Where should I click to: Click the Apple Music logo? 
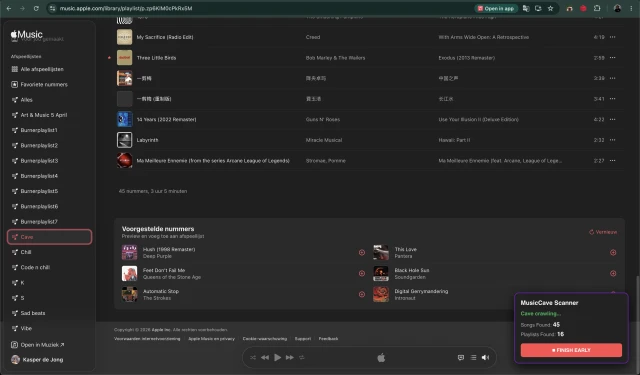click(27, 35)
